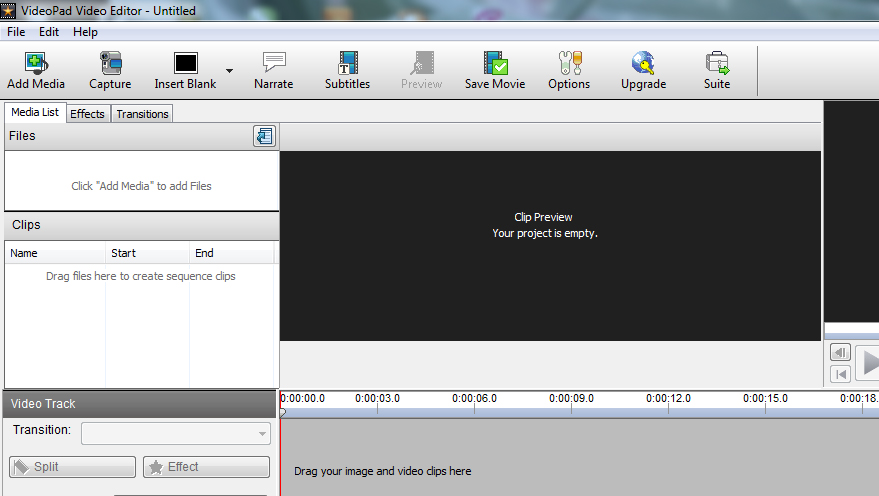
Task: Click the Video Track header
Action: coord(140,404)
